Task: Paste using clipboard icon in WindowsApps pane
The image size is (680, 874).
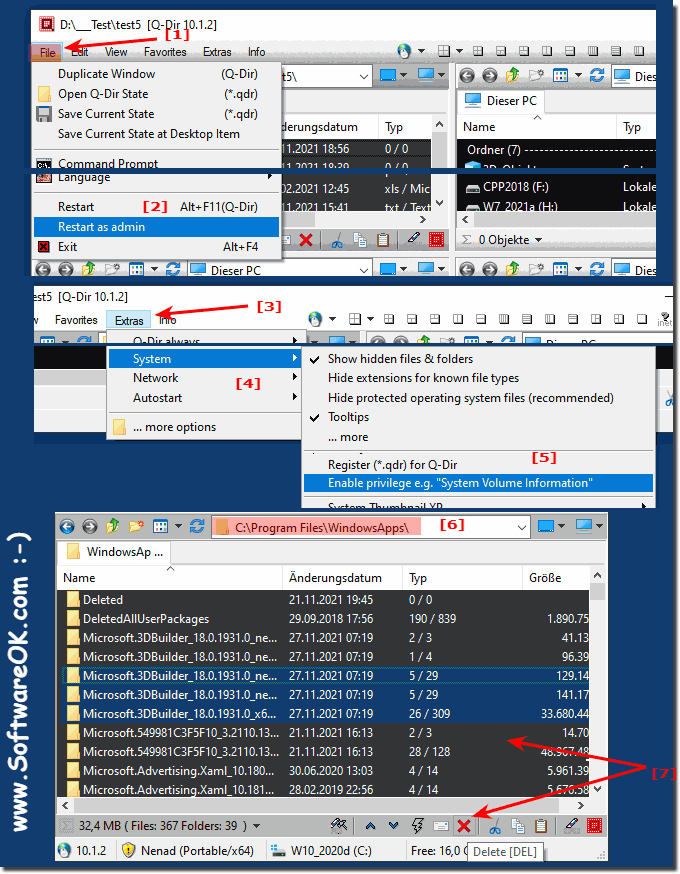Action: 540,826
